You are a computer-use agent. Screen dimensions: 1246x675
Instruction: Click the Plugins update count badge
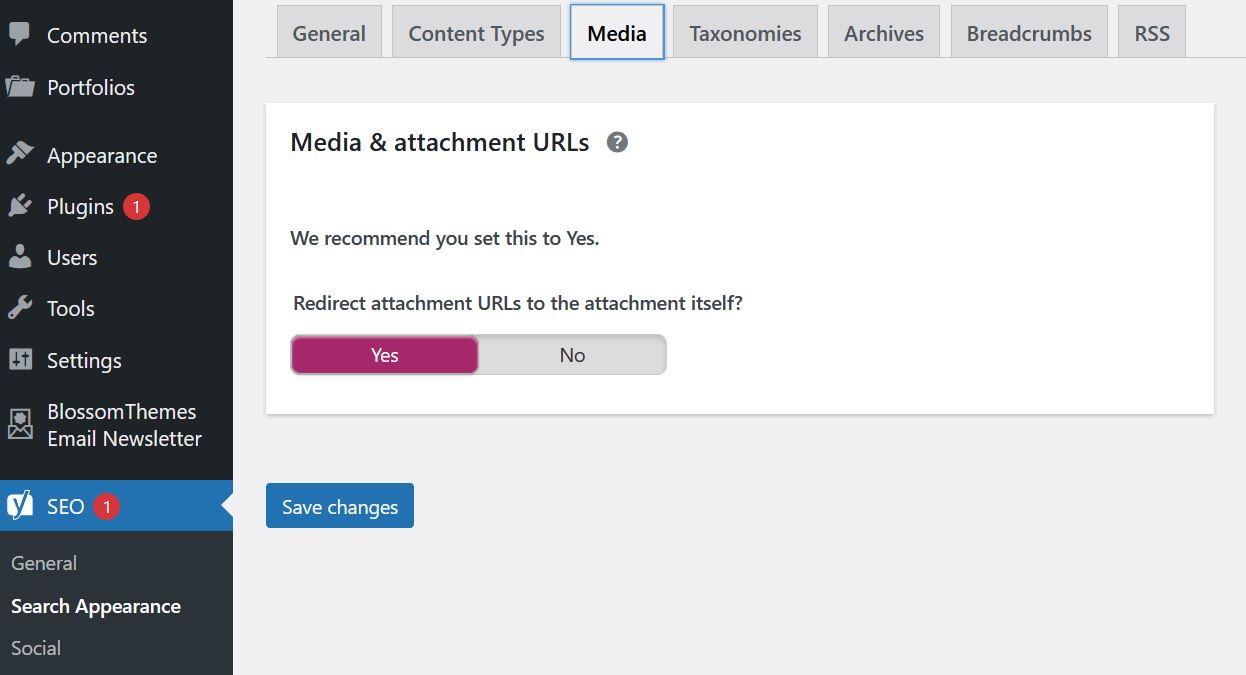click(137, 206)
